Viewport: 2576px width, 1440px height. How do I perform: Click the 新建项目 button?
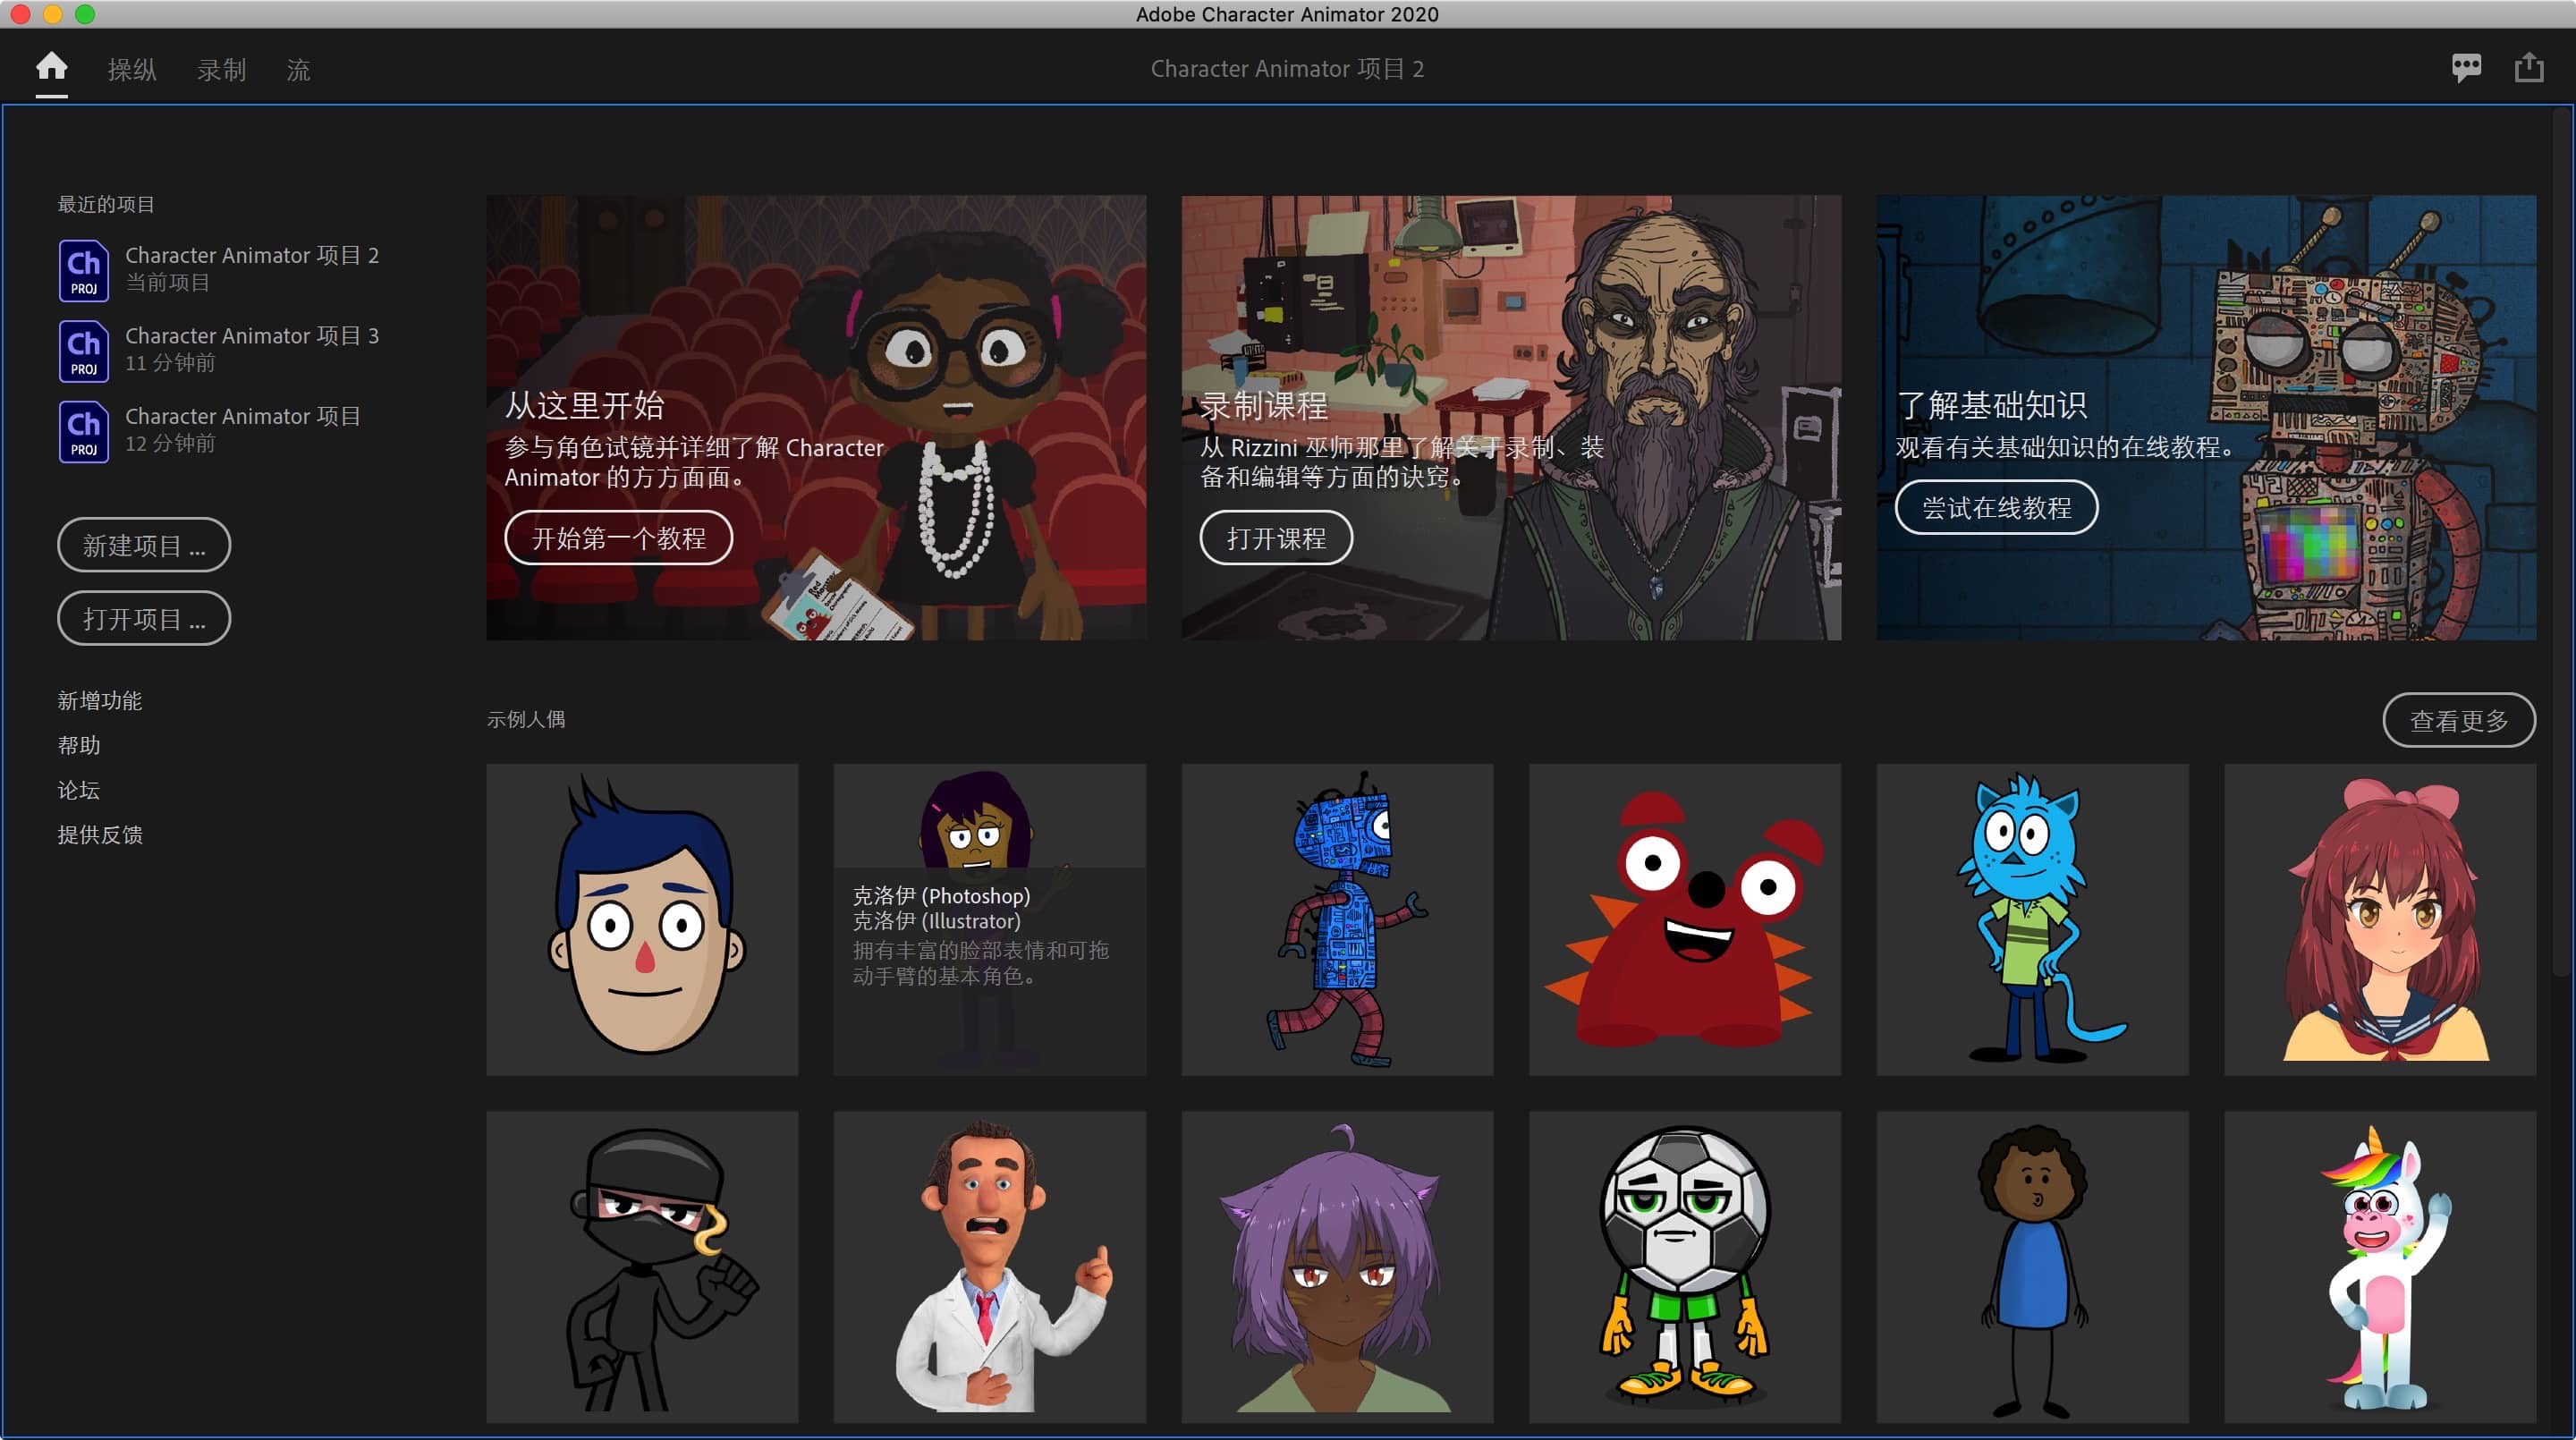click(144, 545)
